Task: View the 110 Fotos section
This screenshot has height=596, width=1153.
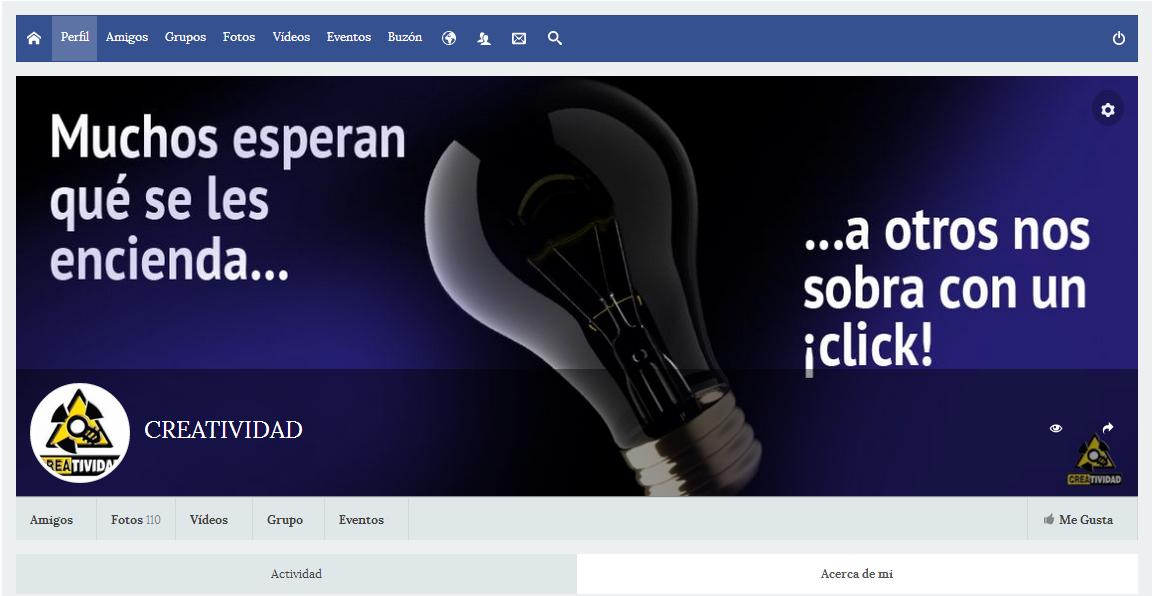Action: coord(134,519)
